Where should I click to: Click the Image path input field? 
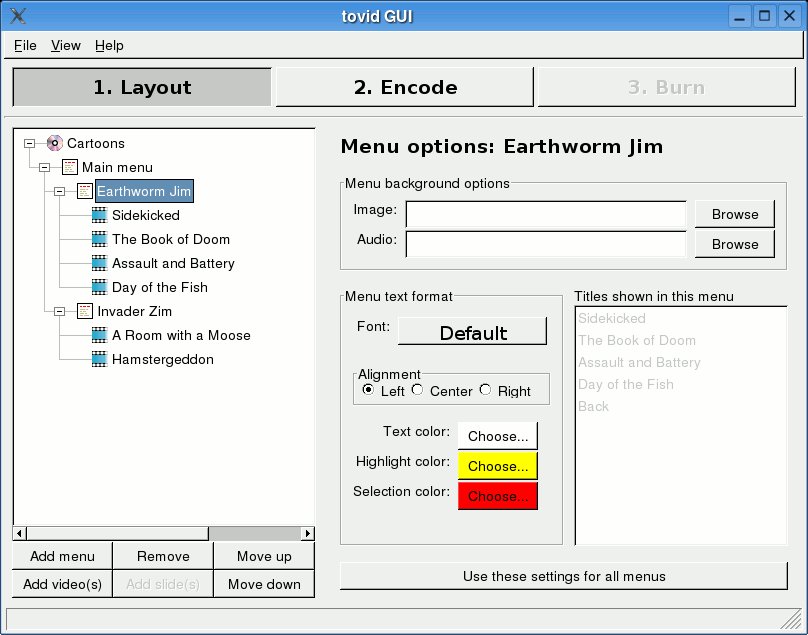(x=546, y=214)
